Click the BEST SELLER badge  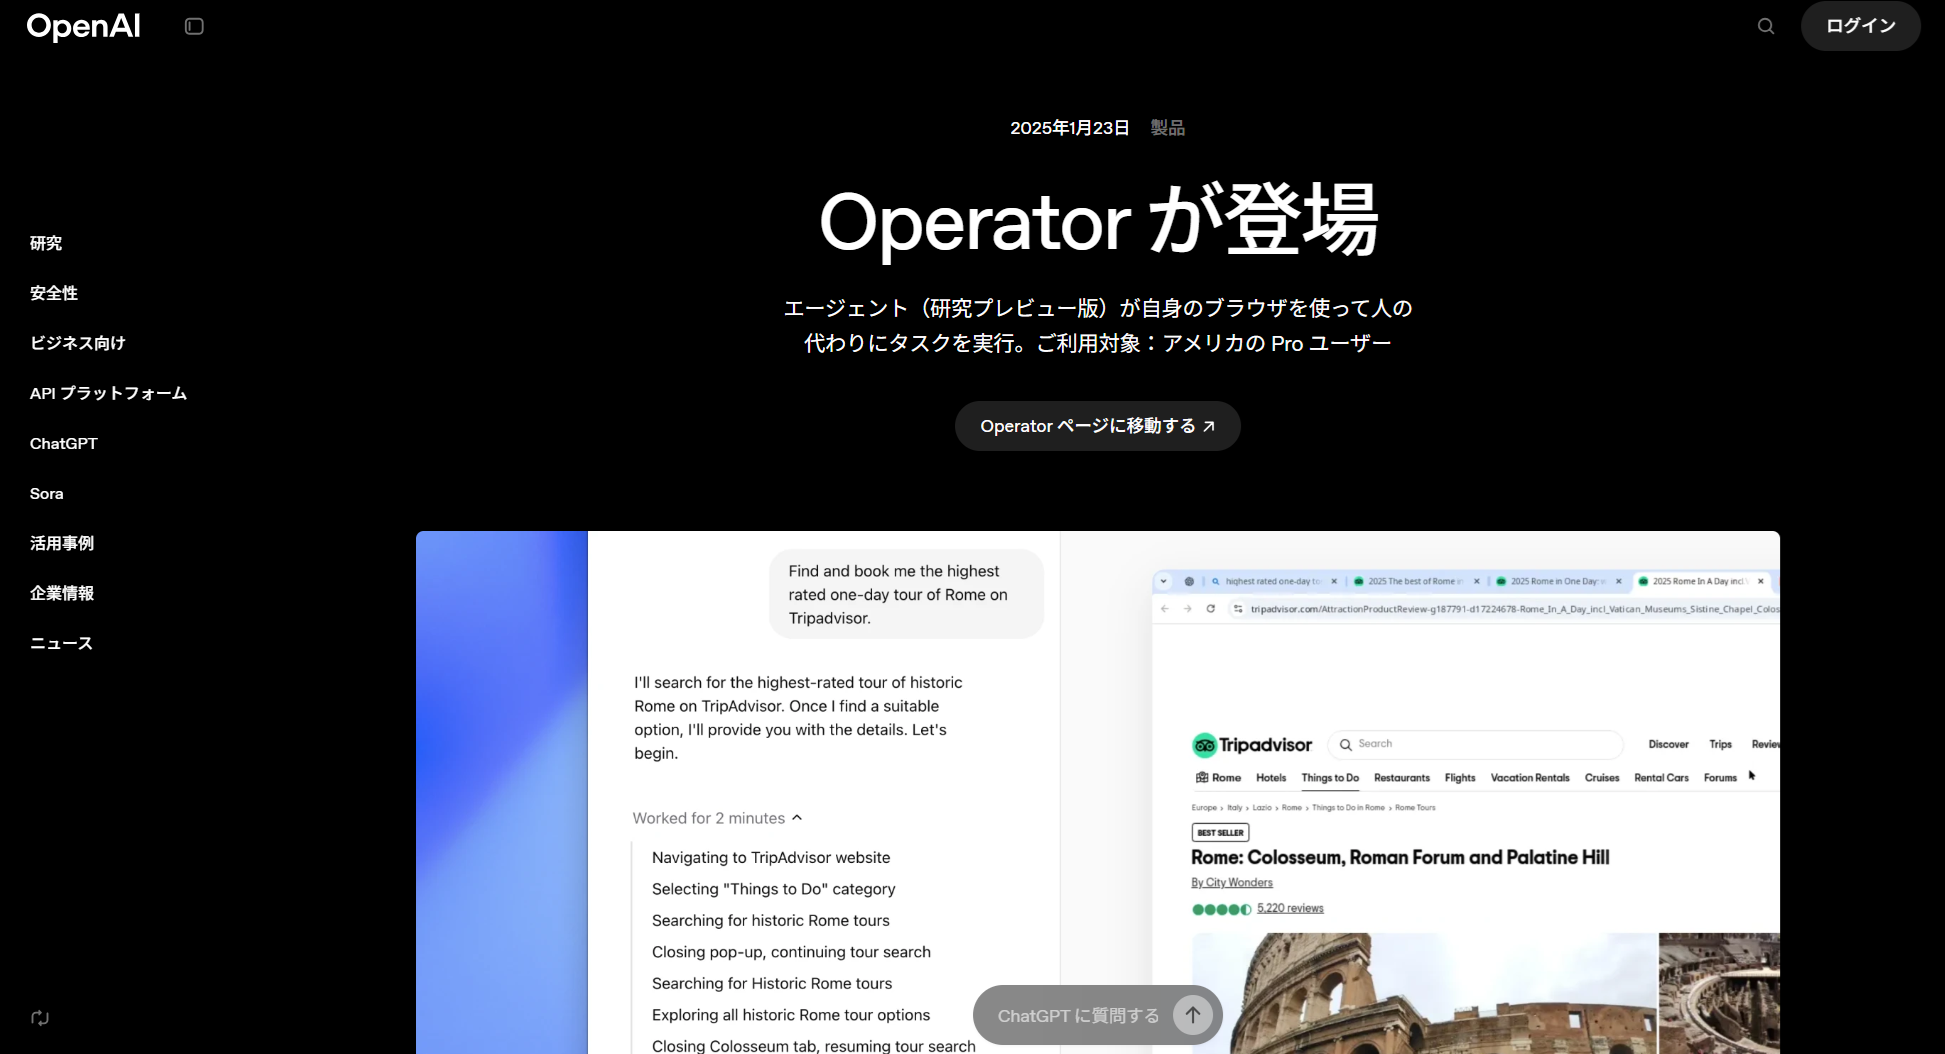(1220, 832)
